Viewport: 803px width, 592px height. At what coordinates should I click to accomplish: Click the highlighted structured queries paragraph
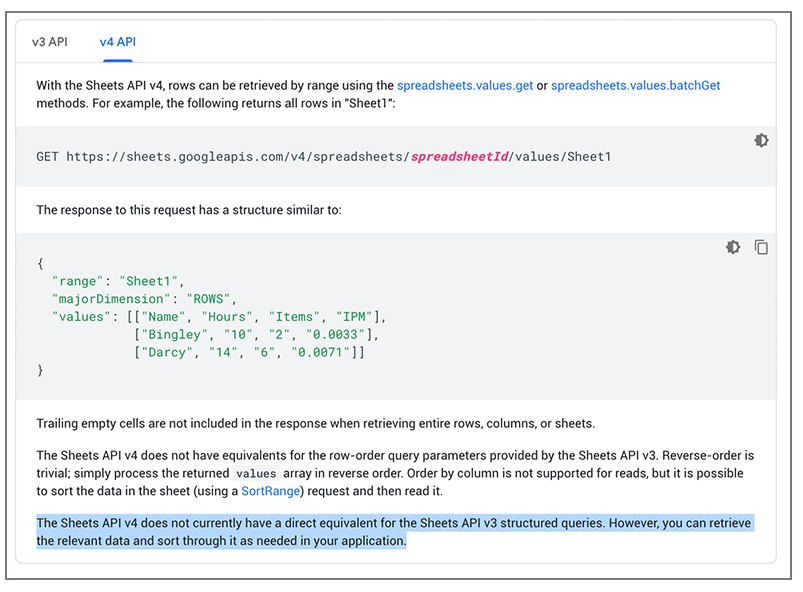390,532
